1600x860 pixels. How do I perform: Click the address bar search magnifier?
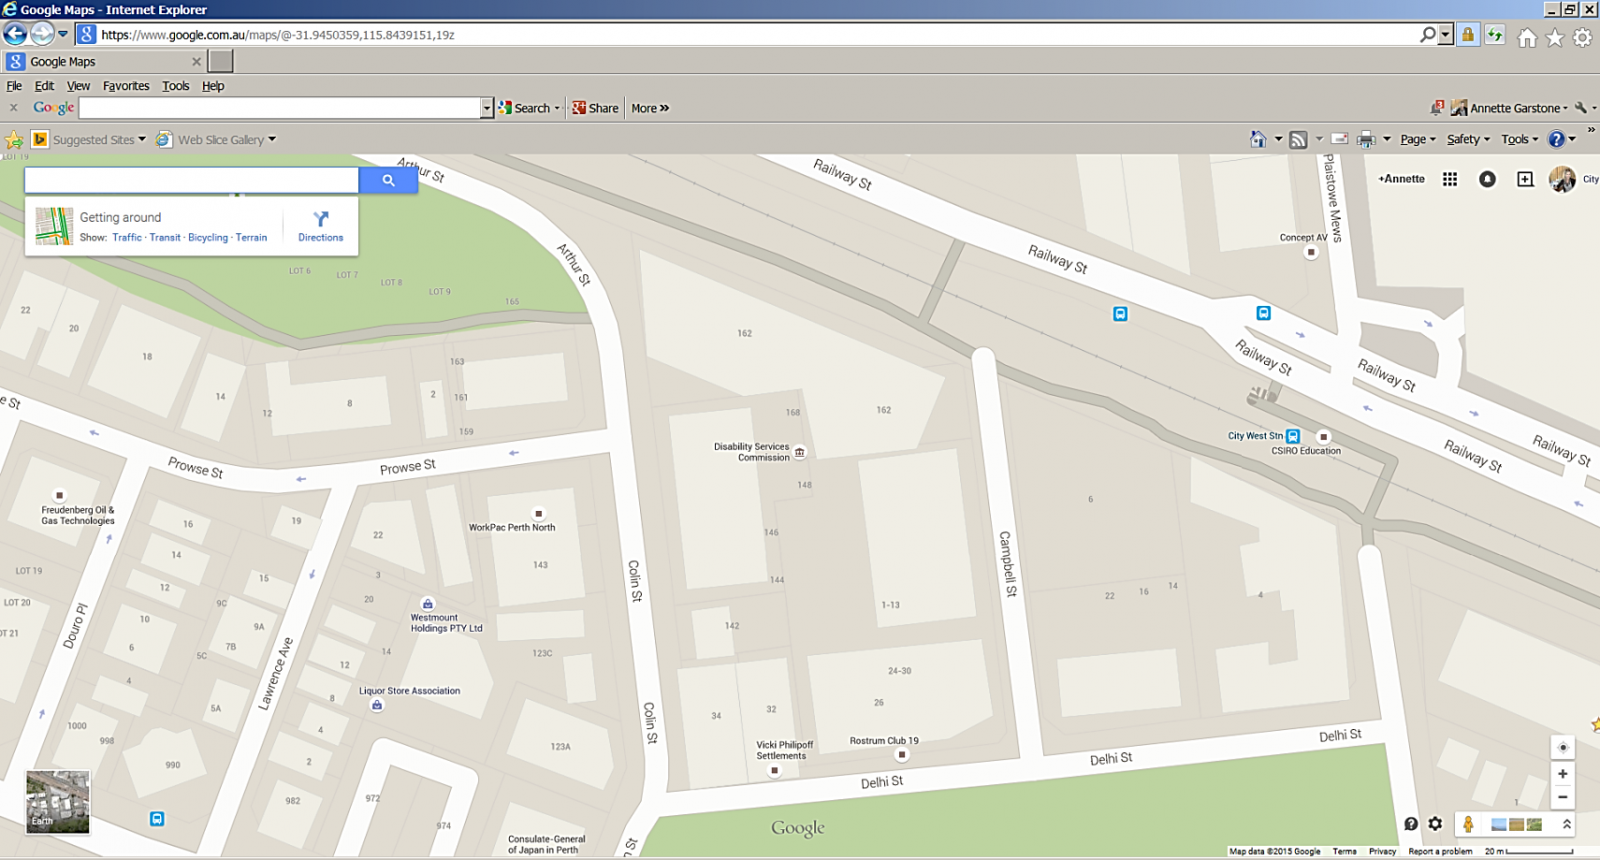(x=1428, y=35)
